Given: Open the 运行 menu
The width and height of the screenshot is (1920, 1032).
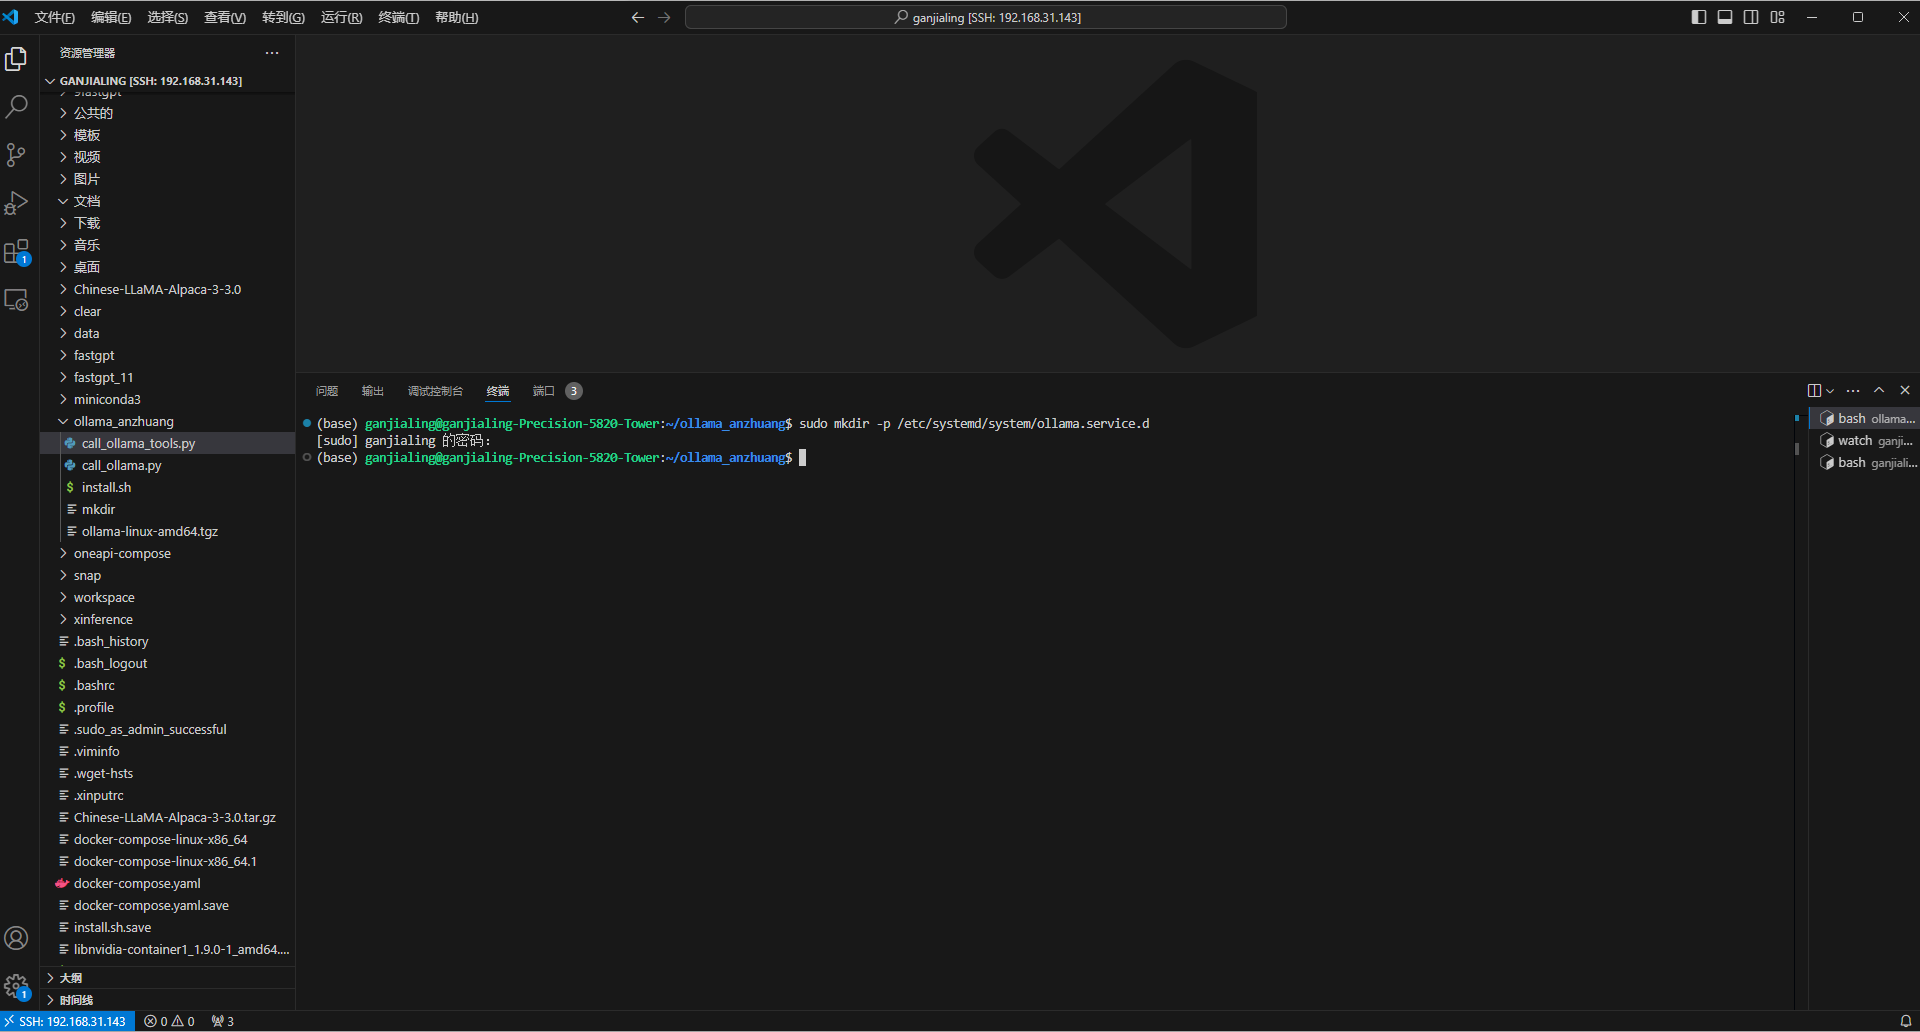Looking at the screenshot, I should pyautogui.click(x=341, y=17).
